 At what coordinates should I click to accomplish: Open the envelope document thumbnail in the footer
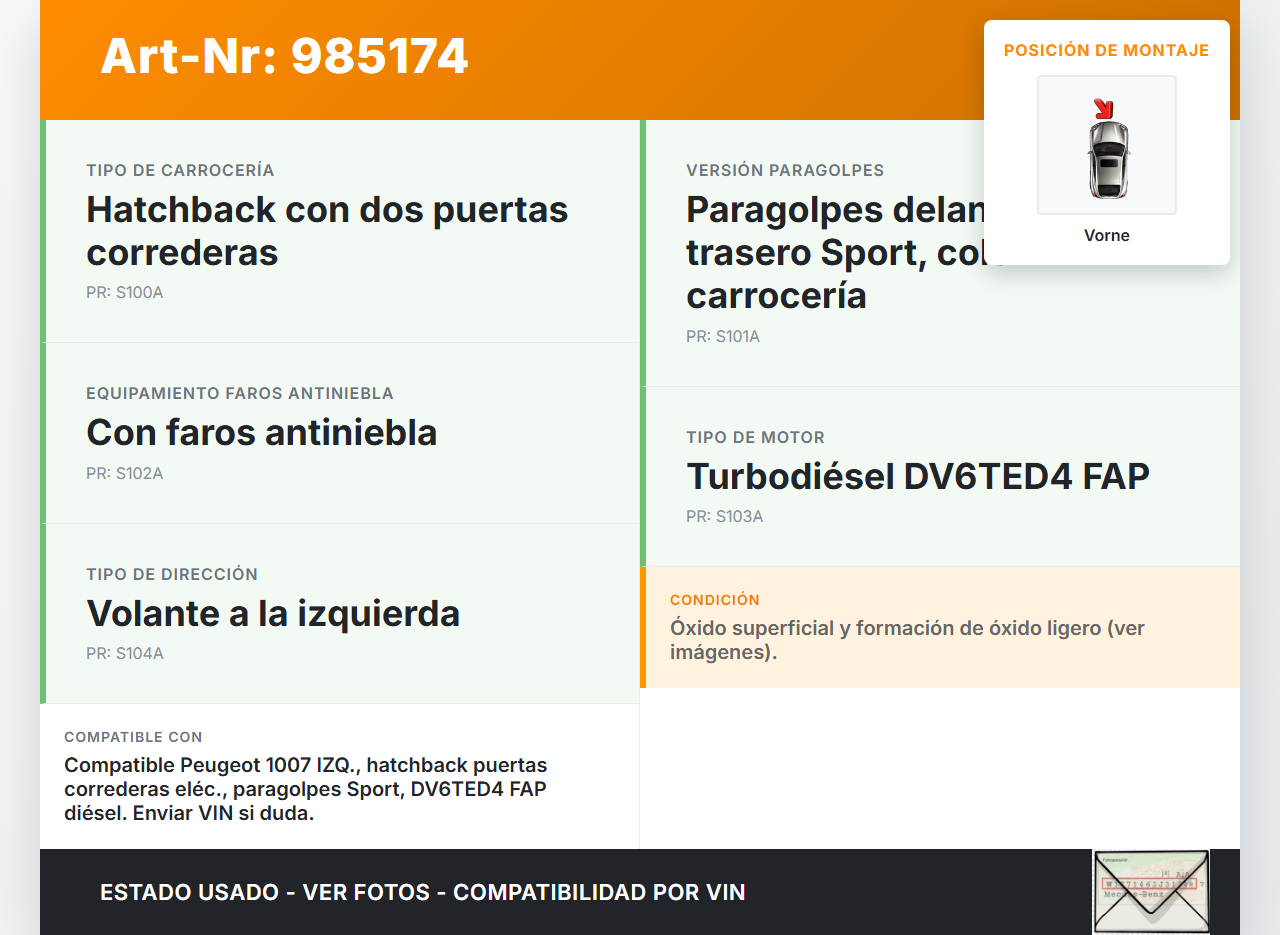tap(1151, 892)
